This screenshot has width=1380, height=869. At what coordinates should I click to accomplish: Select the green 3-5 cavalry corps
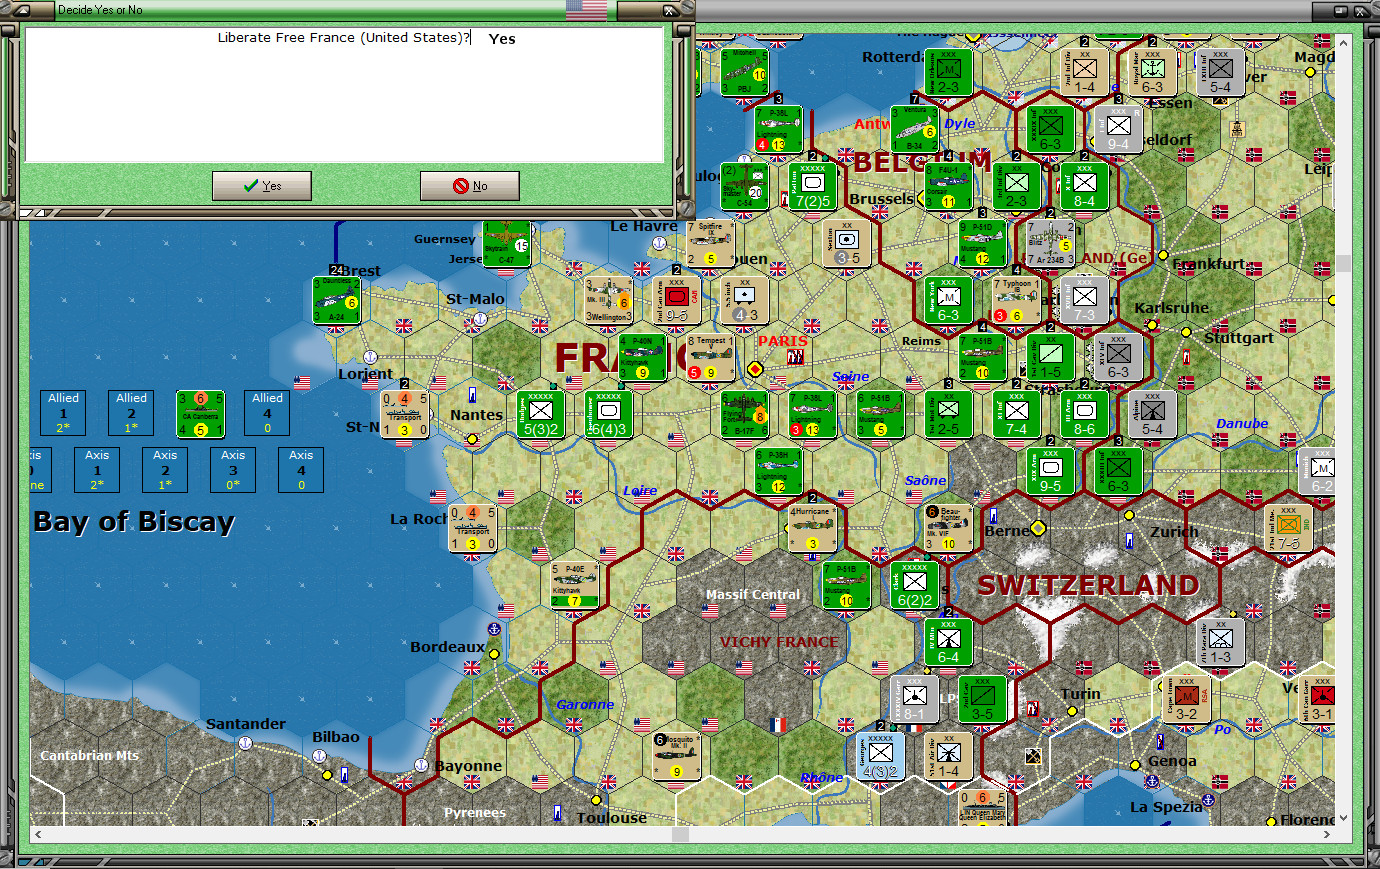pyautogui.click(x=982, y=699)
